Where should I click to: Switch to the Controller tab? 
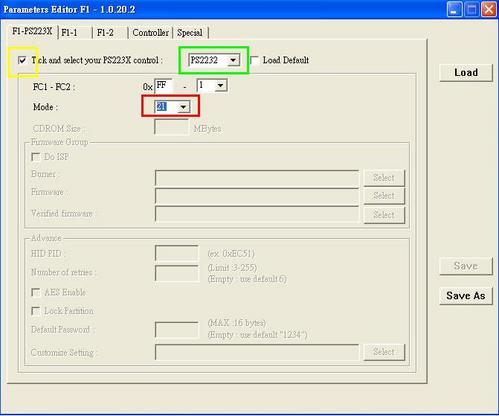pos(150,33)
